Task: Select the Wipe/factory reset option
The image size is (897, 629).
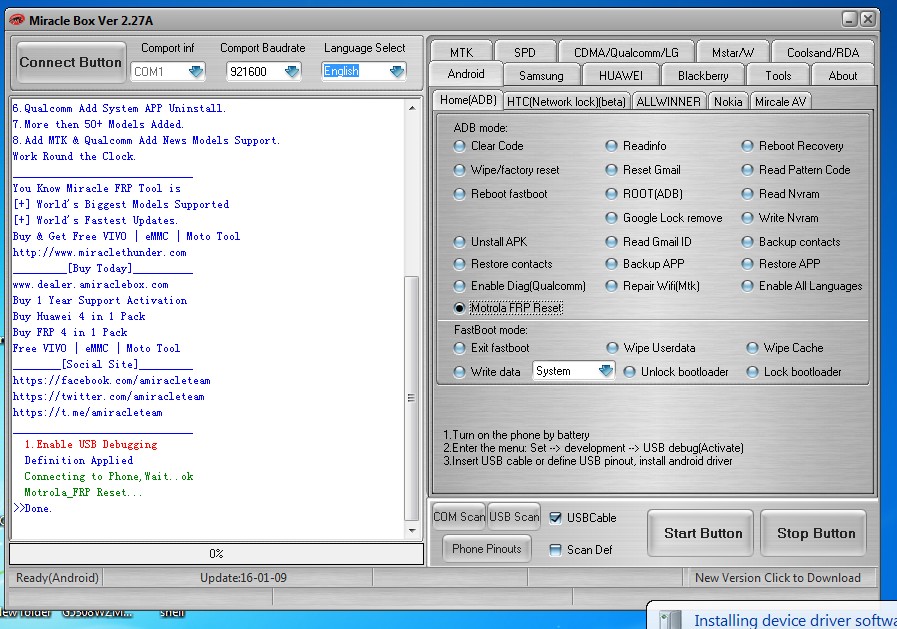Action: [x=459, y=170]
